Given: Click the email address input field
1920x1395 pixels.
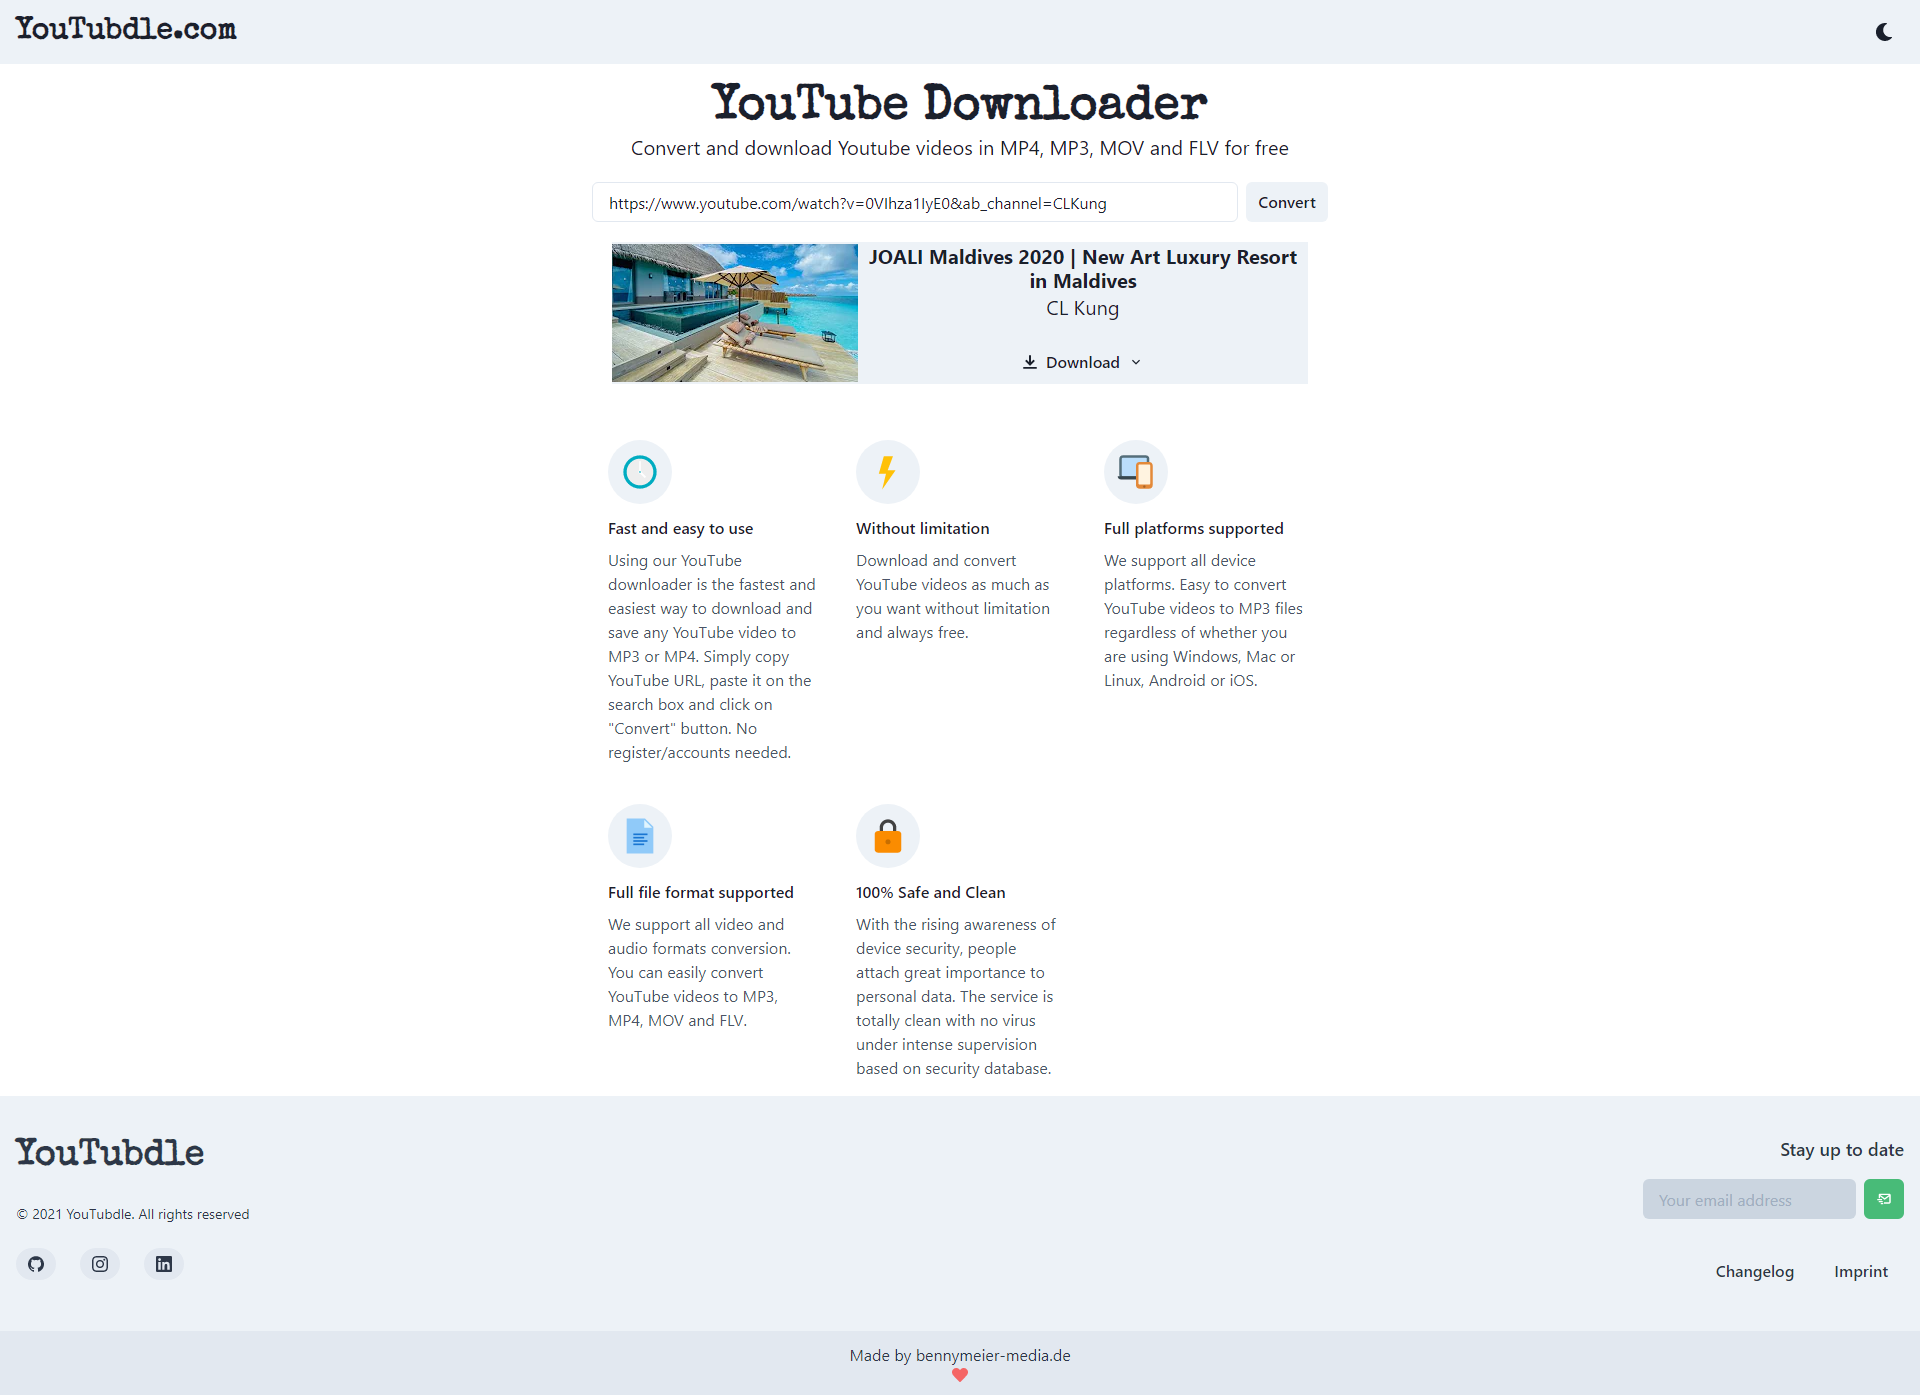Looking at the screenshot, I should (1748, 1199).
